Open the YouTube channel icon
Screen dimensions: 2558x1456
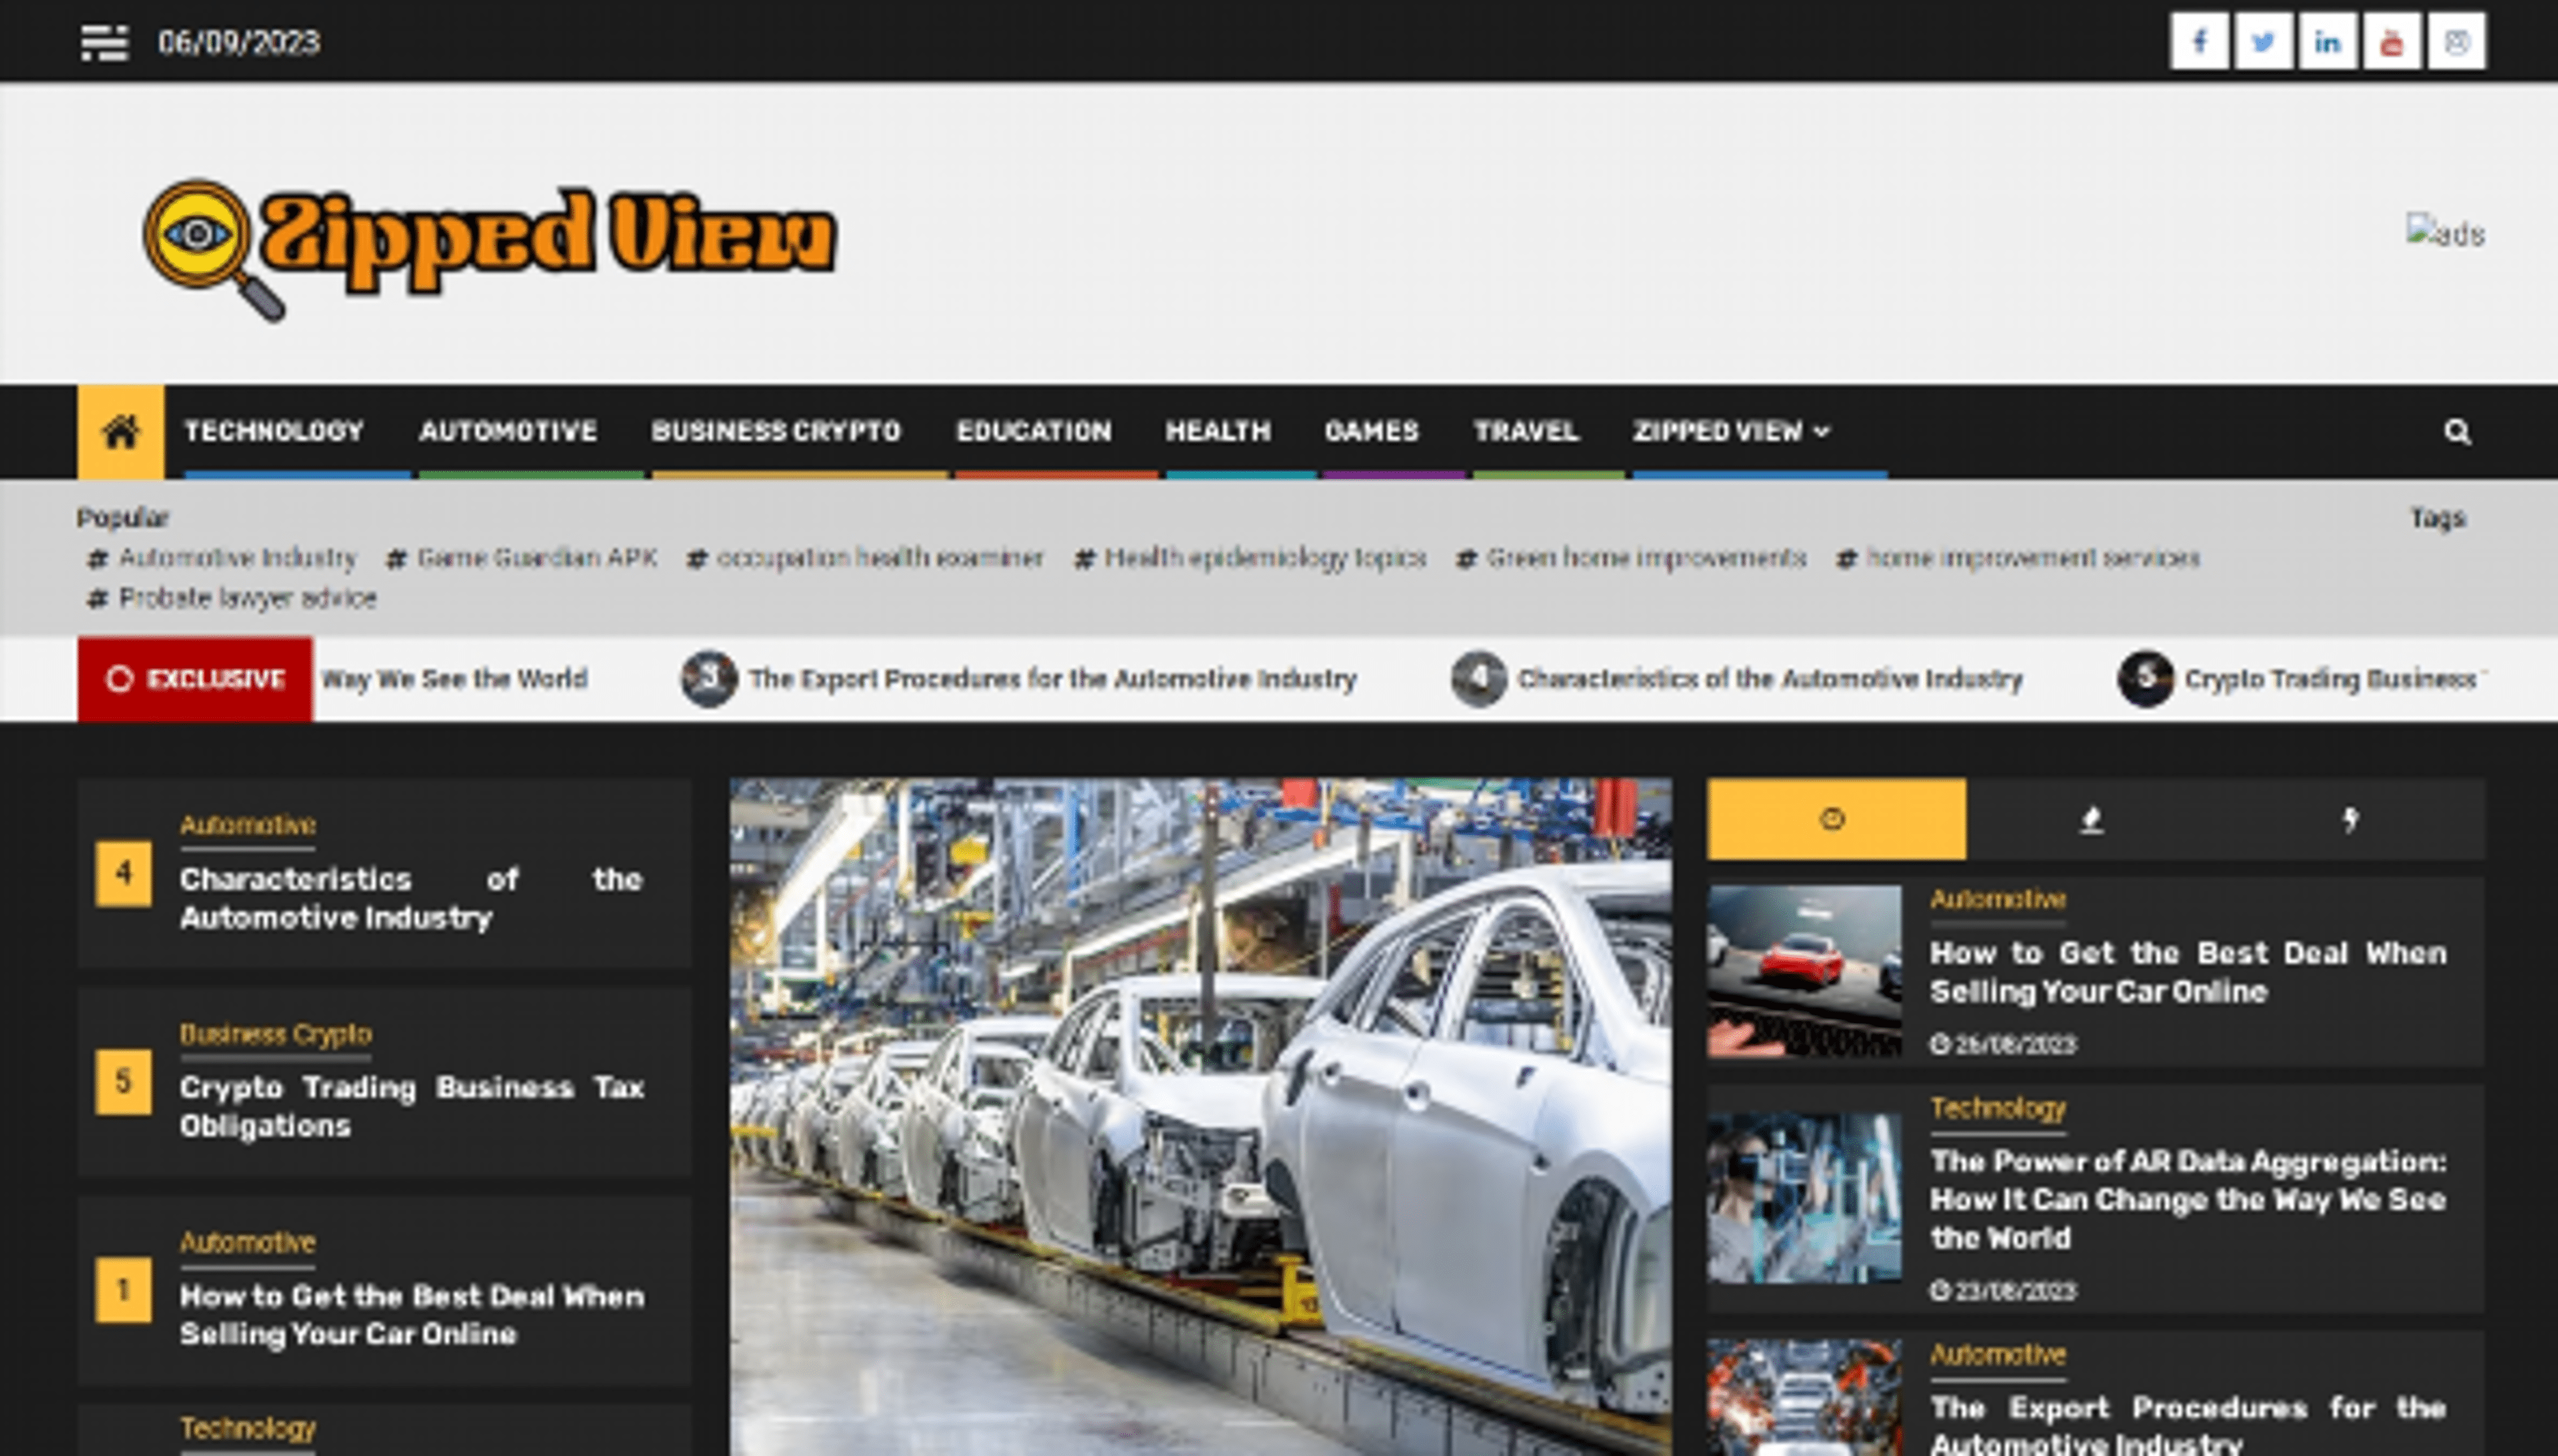[x=2391, y=42]
